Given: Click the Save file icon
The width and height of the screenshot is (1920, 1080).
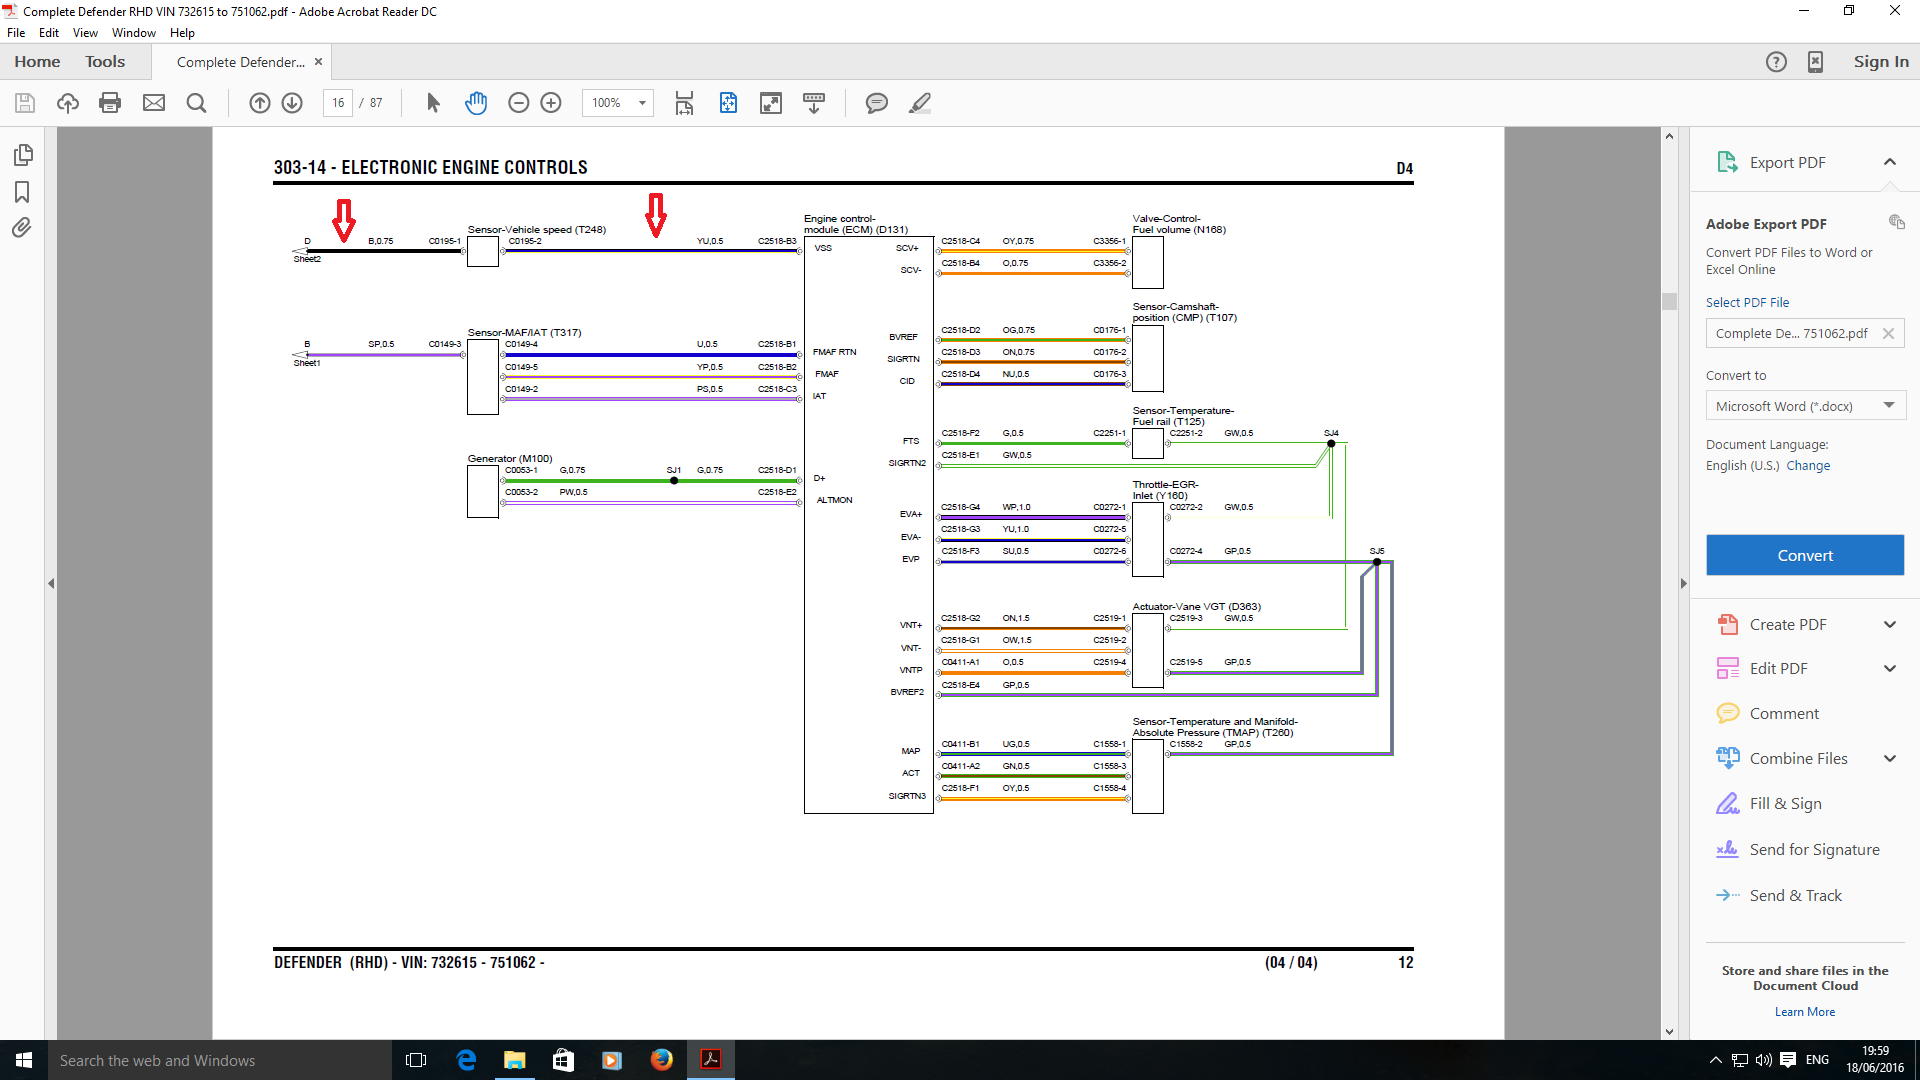Looking at the screenshot, I should pos(25,103).
